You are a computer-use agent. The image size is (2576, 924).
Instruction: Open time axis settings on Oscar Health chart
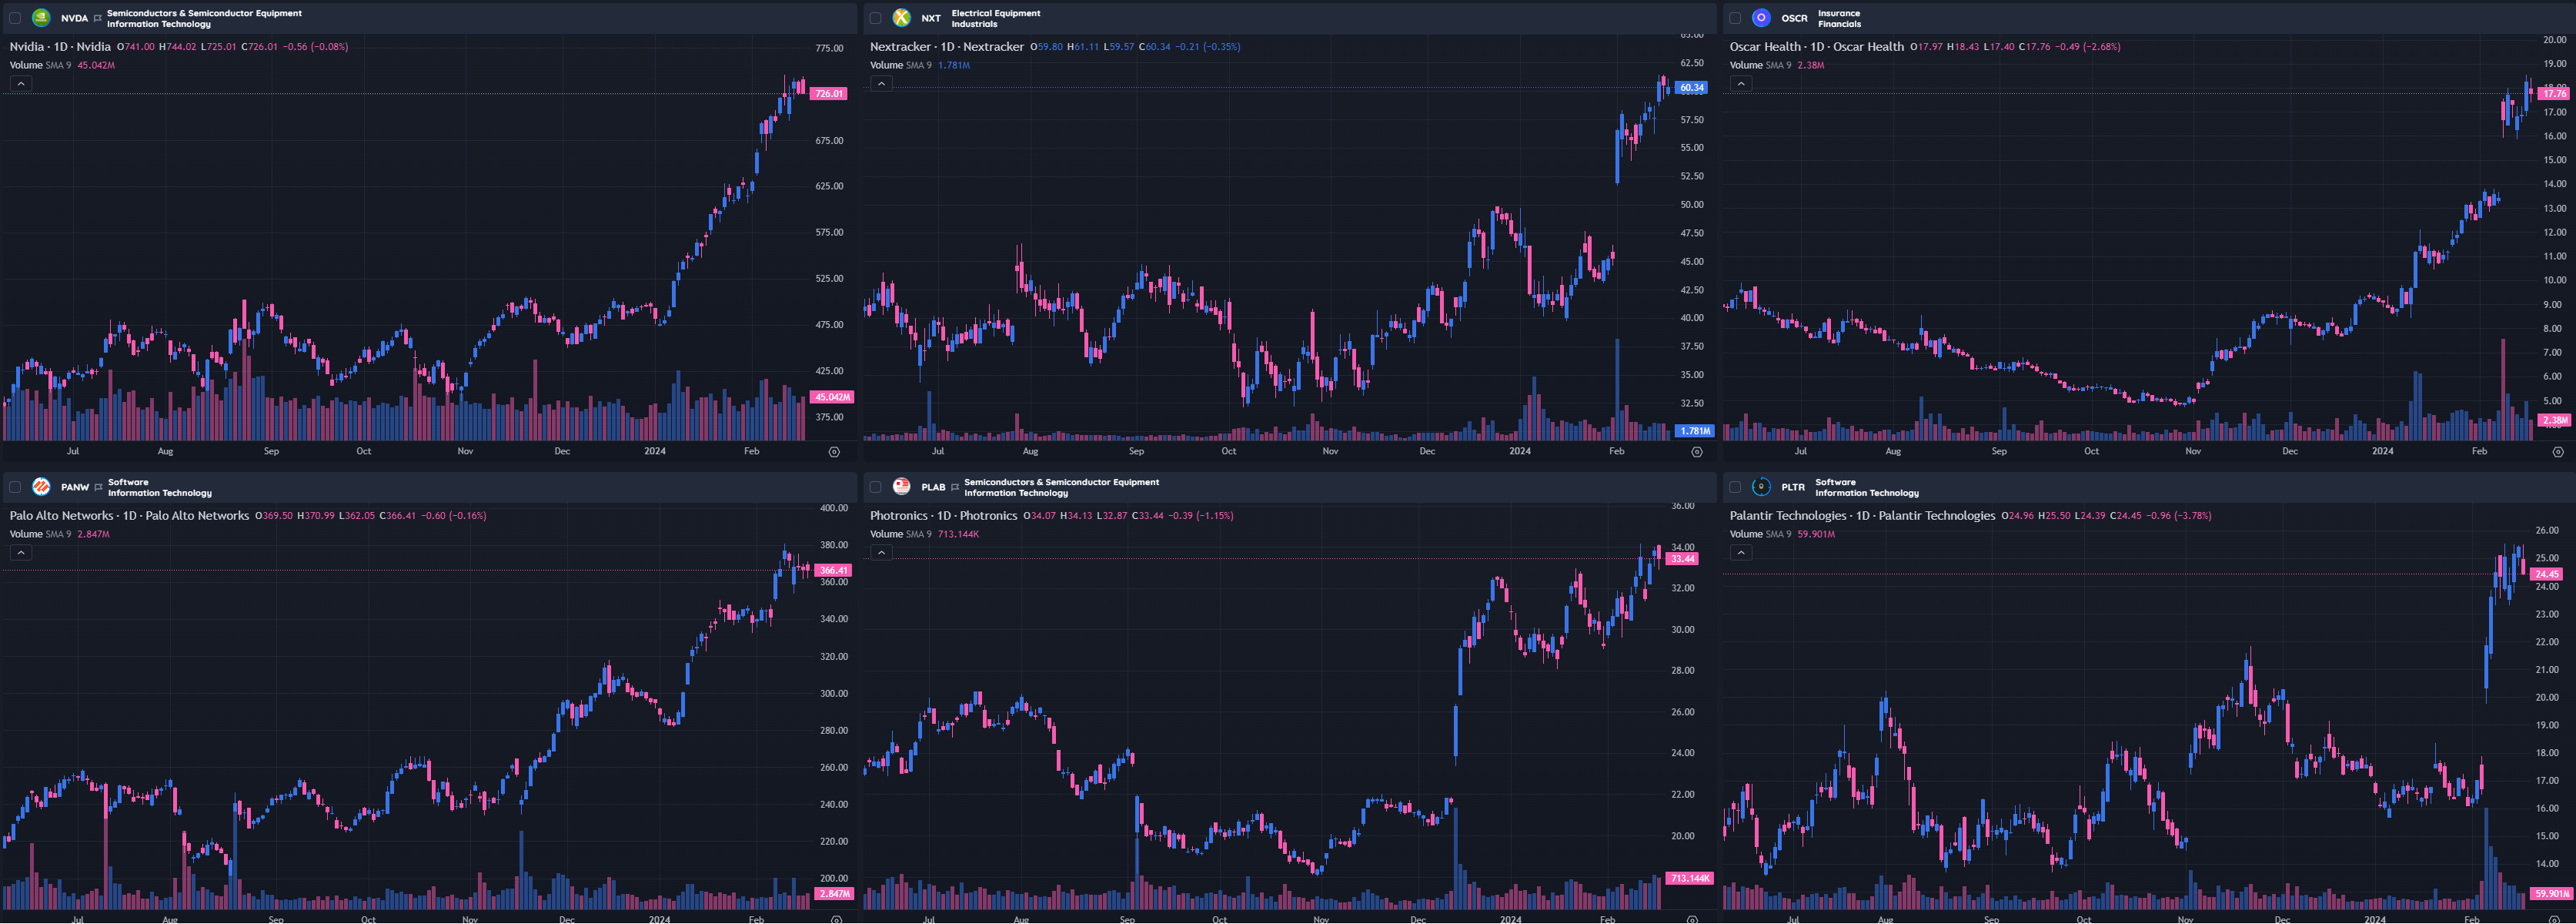pos(2557,452)
